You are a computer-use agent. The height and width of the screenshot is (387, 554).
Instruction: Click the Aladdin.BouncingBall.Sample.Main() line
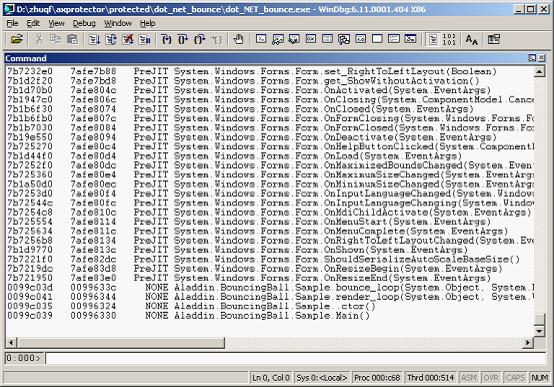(x=189, y=316)
